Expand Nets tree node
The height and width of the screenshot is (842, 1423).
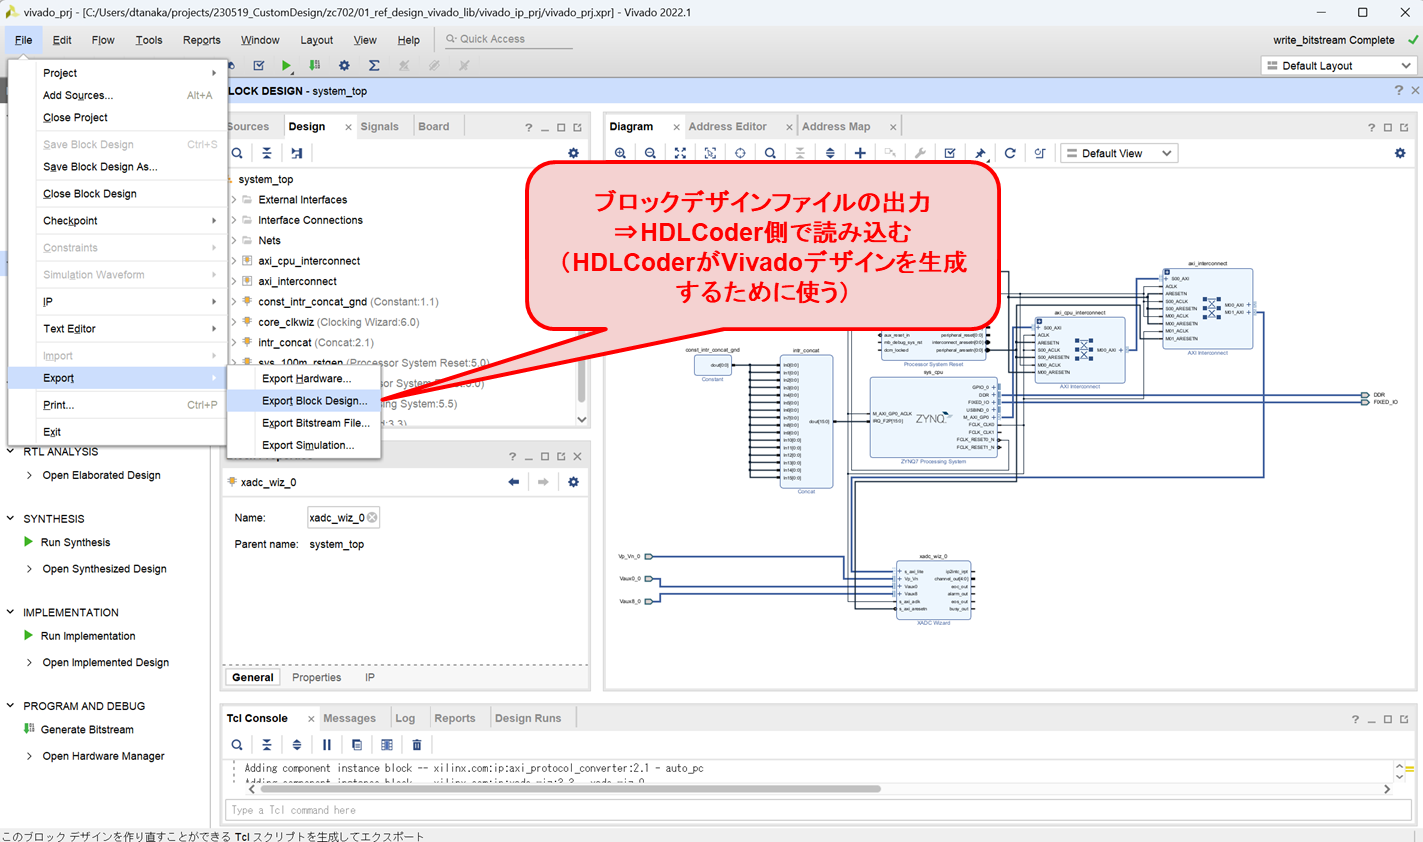[235, 241]
